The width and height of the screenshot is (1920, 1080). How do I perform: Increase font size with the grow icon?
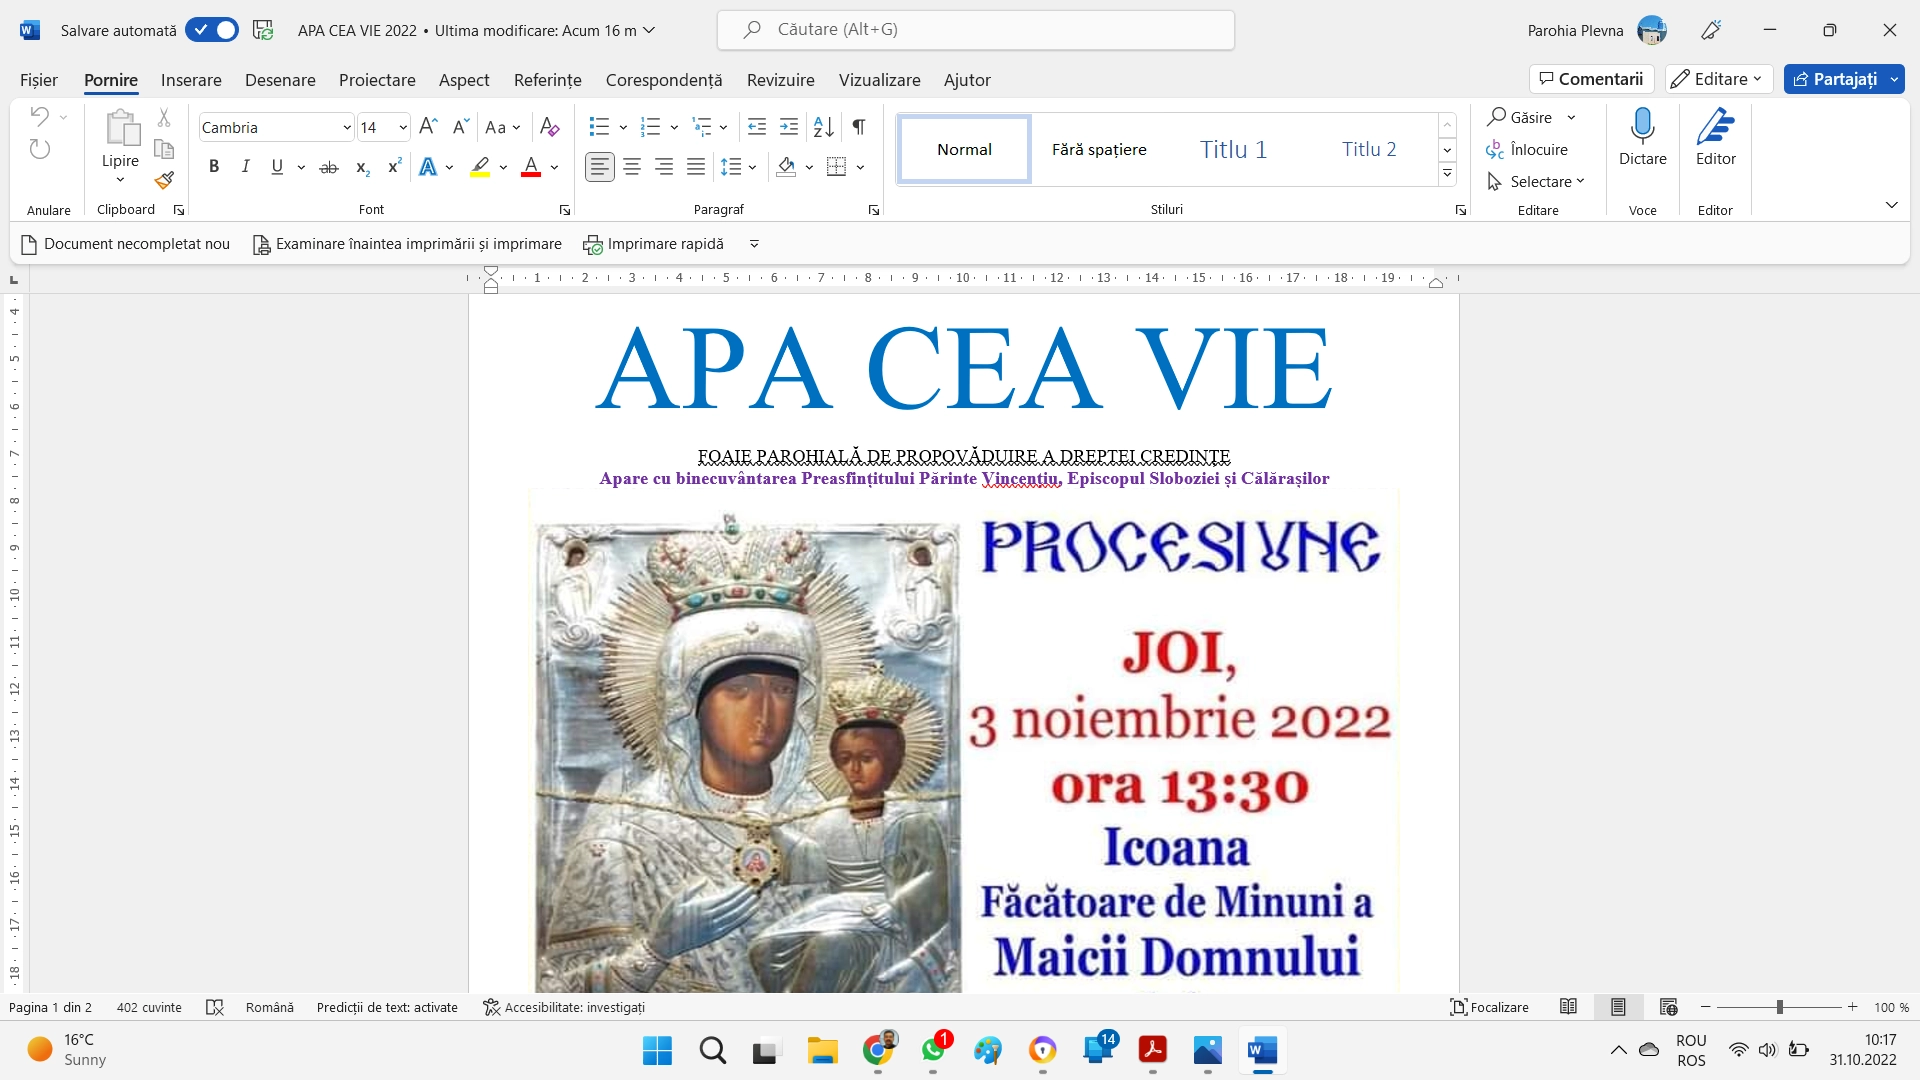click(x=428, y=127)
